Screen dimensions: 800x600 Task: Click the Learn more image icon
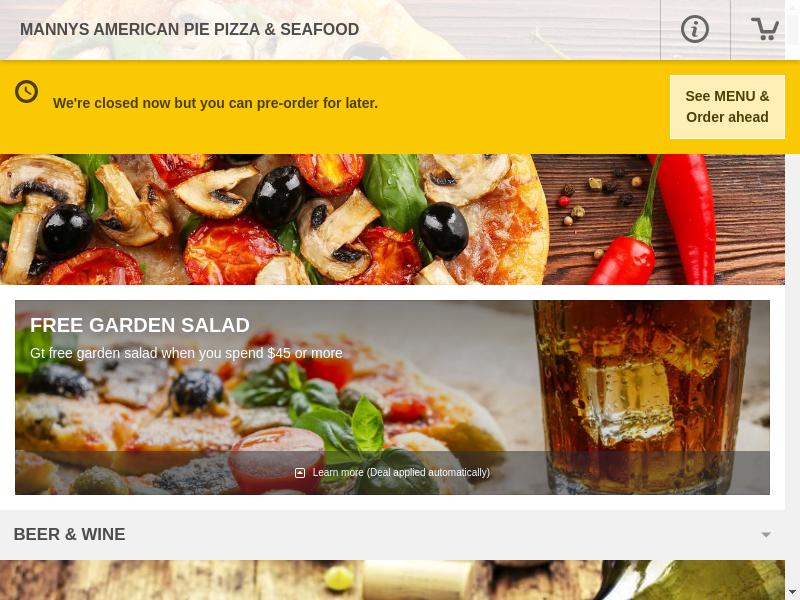click(300, 473)
